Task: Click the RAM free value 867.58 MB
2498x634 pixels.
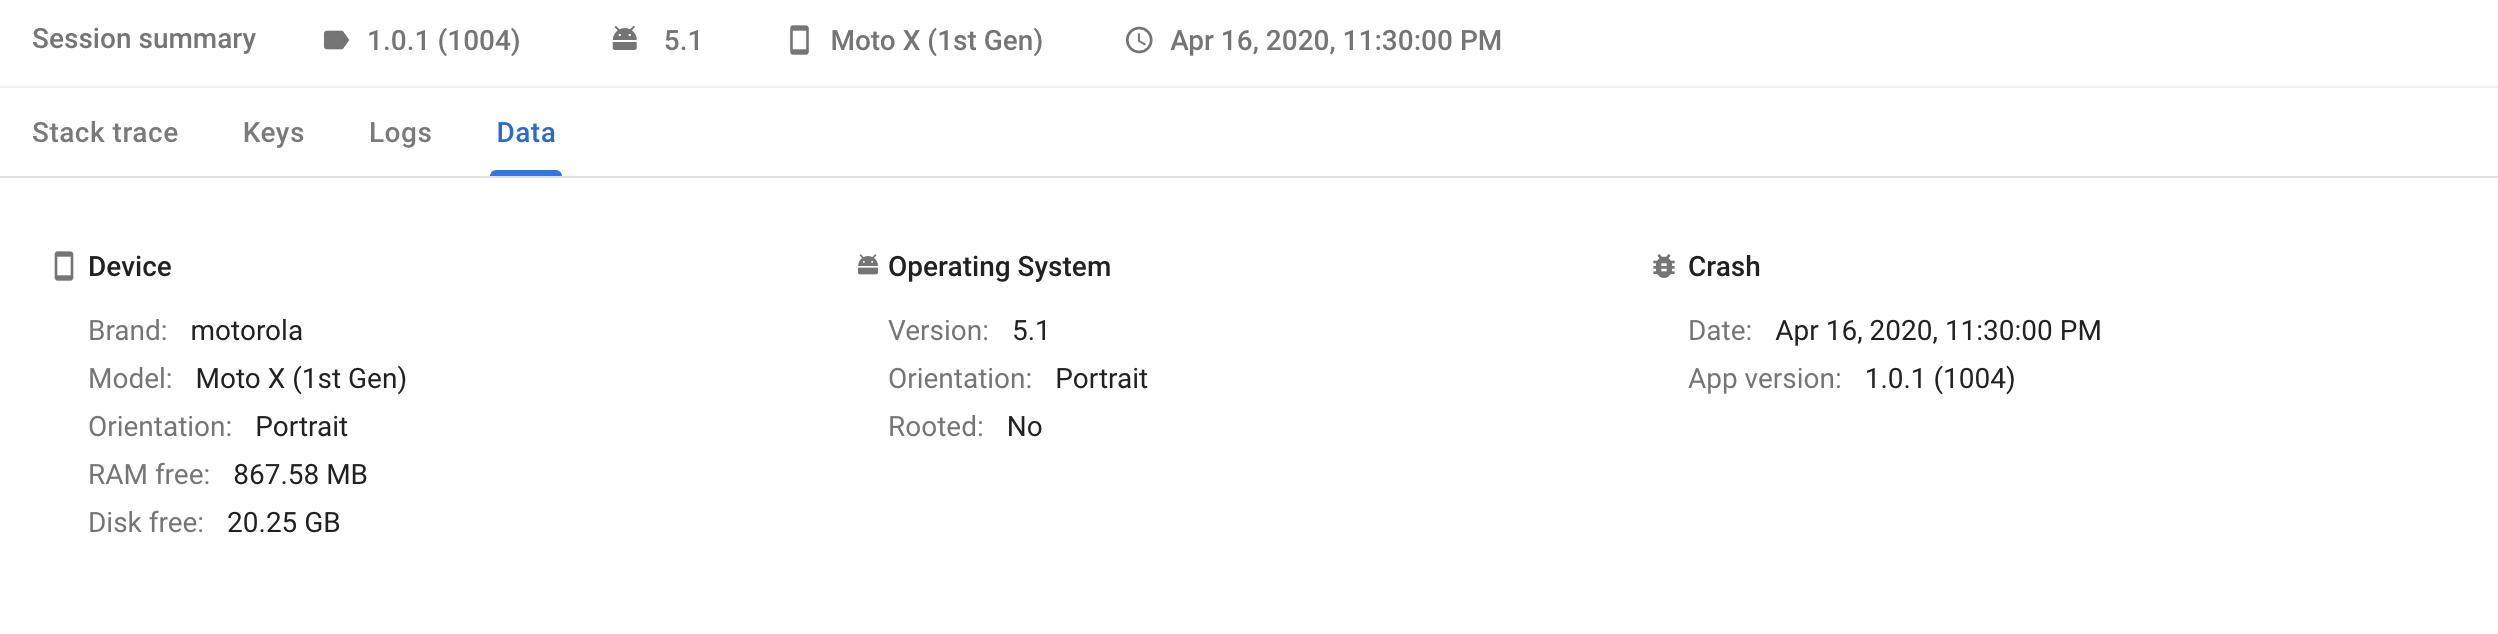Action: (300, 474)
